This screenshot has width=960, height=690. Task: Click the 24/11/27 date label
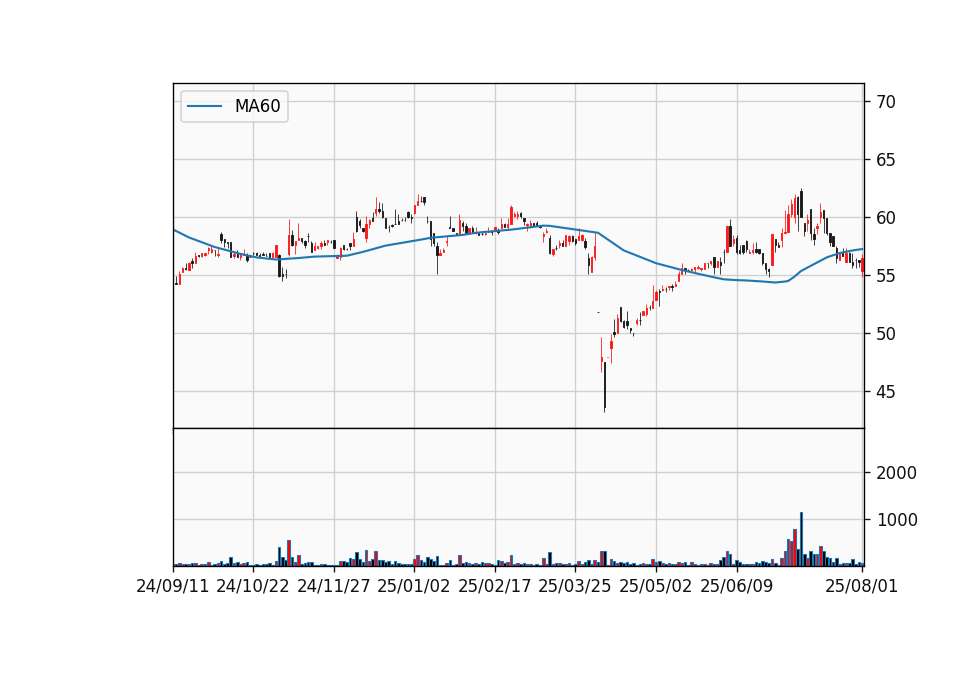tap(334, 586)
